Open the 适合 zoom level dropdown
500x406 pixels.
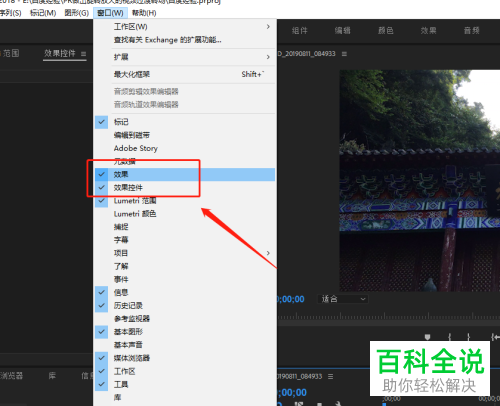[343, 299]
